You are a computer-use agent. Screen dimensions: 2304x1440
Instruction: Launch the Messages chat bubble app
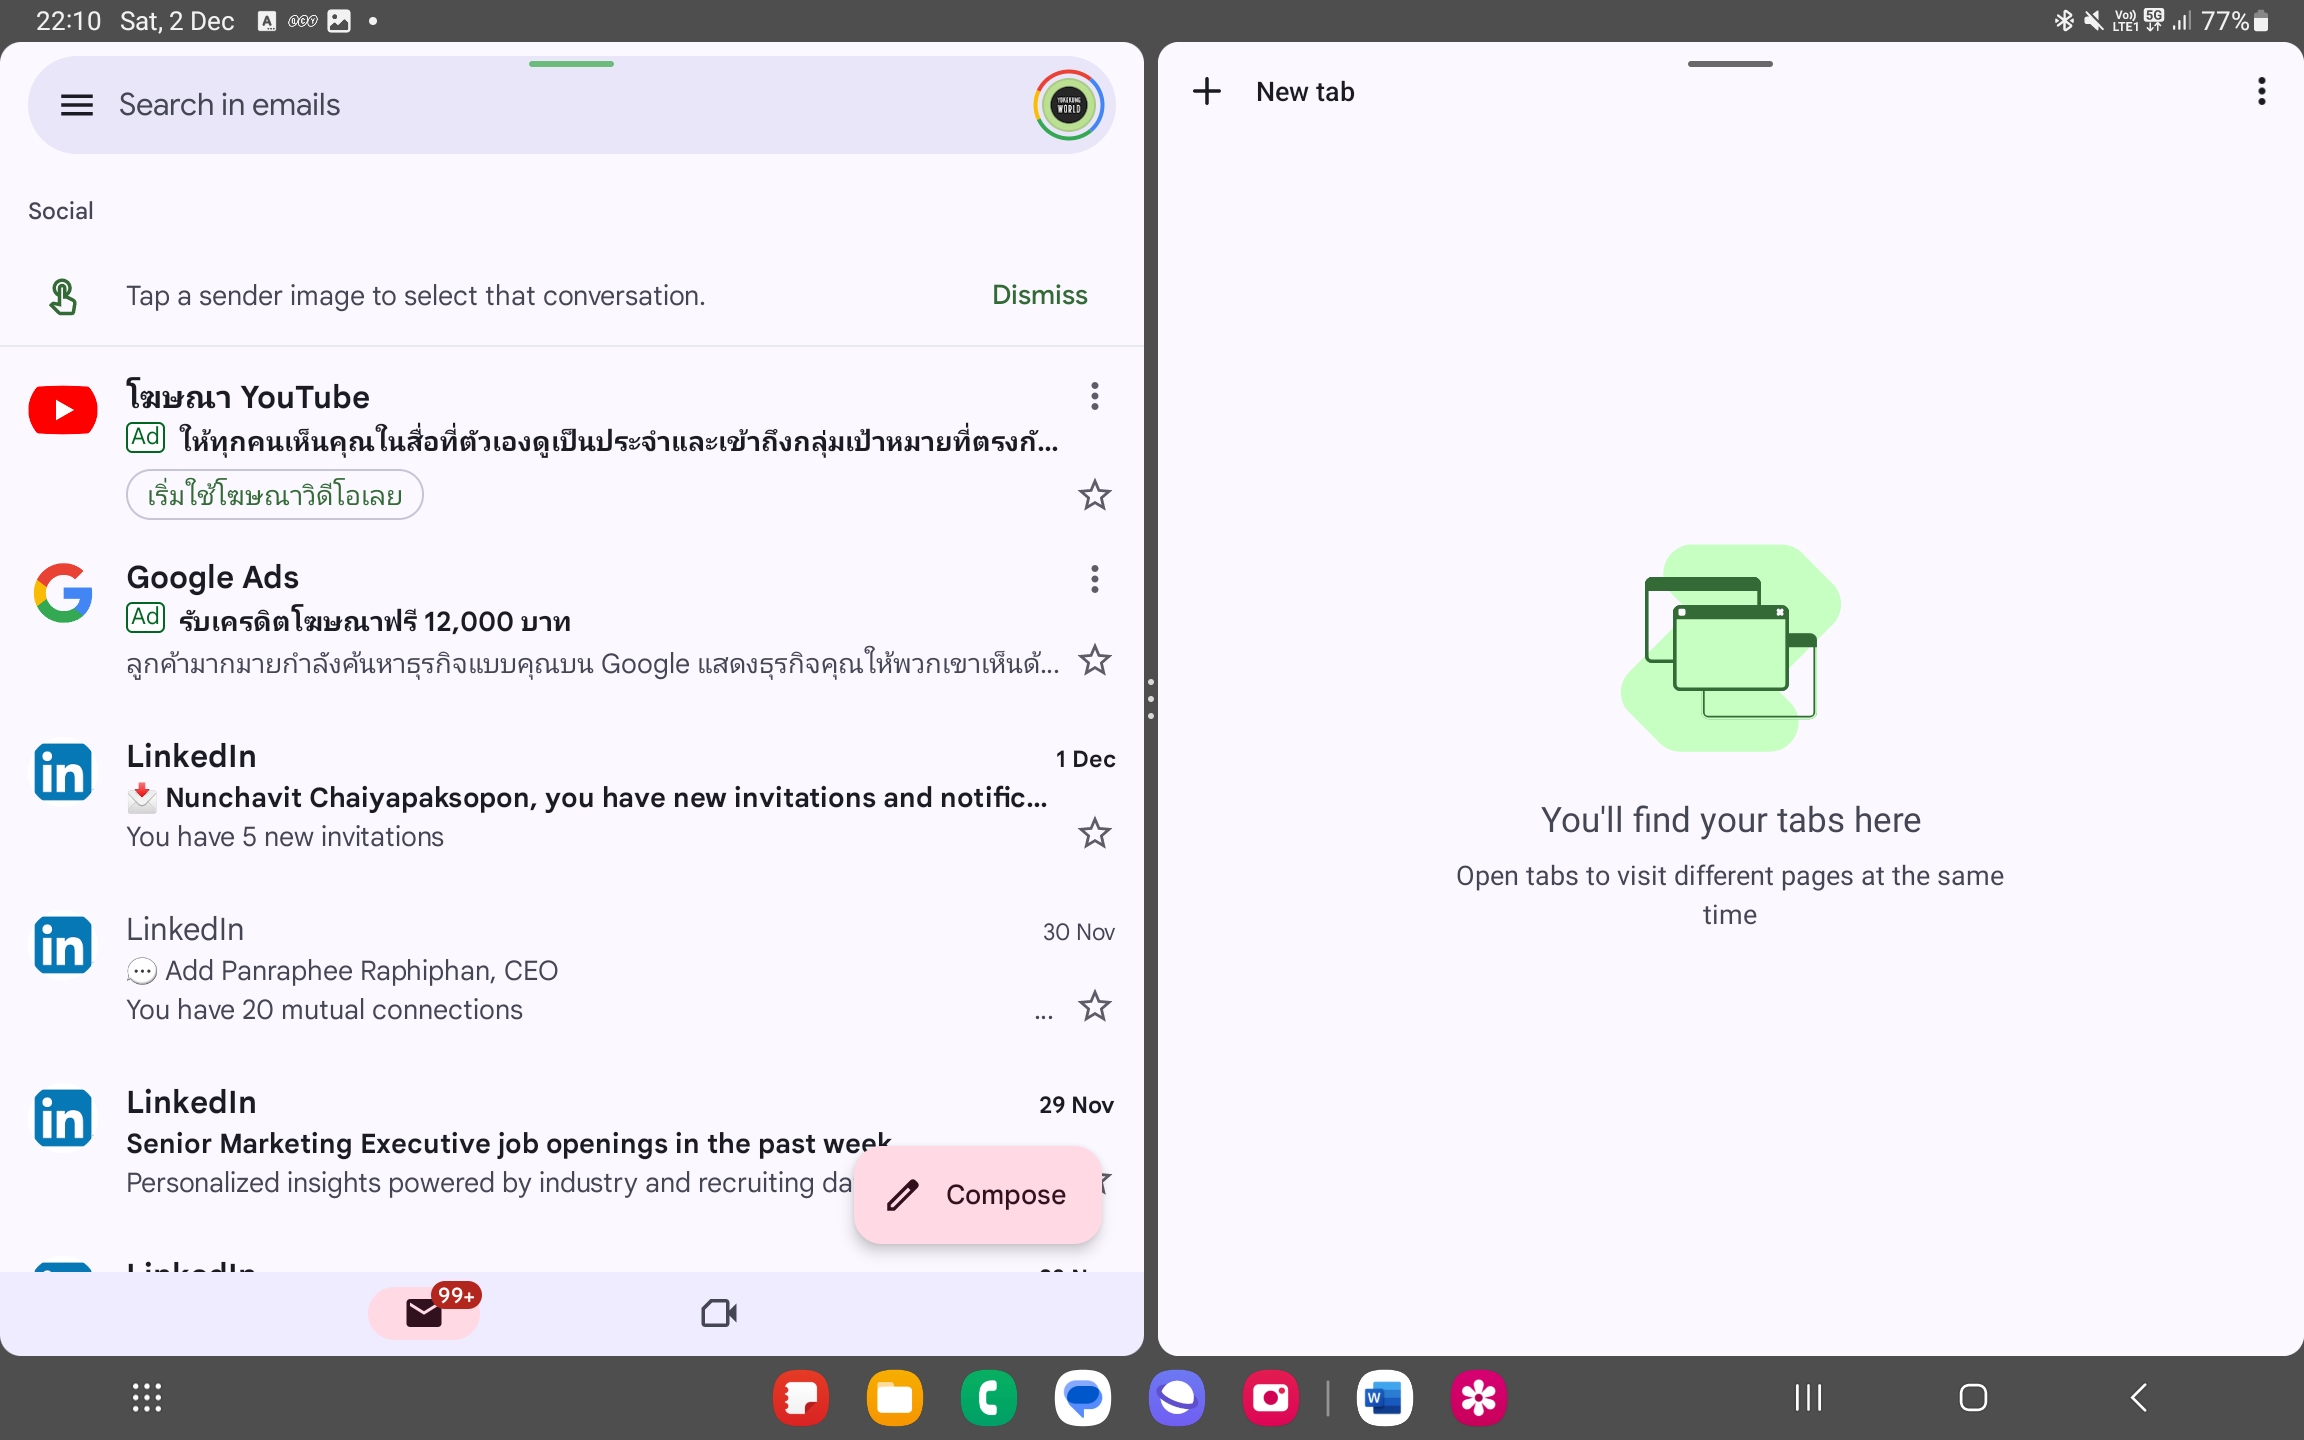tap(1082, 1397)
